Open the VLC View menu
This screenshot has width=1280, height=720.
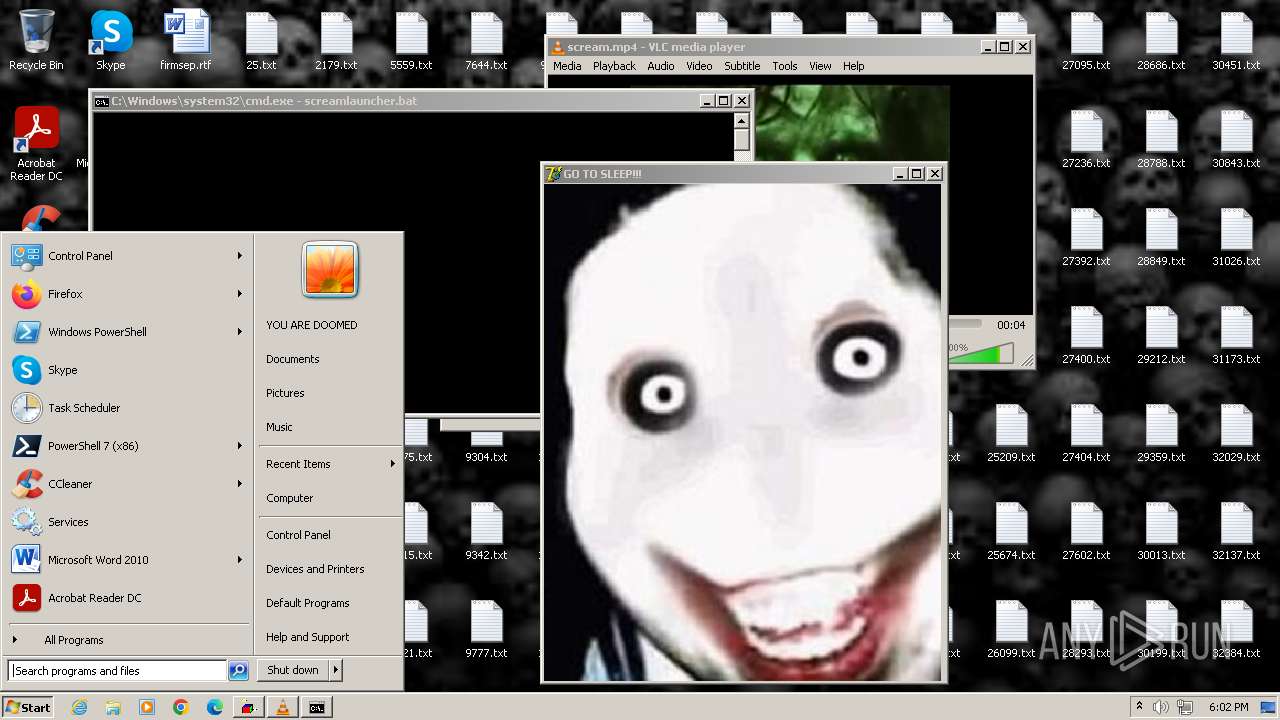point(820,66)
